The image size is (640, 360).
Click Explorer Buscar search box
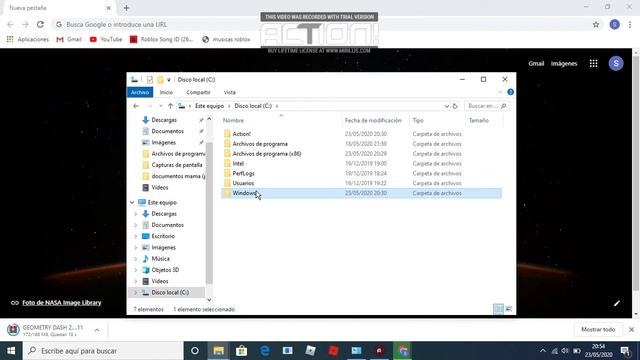487,106
